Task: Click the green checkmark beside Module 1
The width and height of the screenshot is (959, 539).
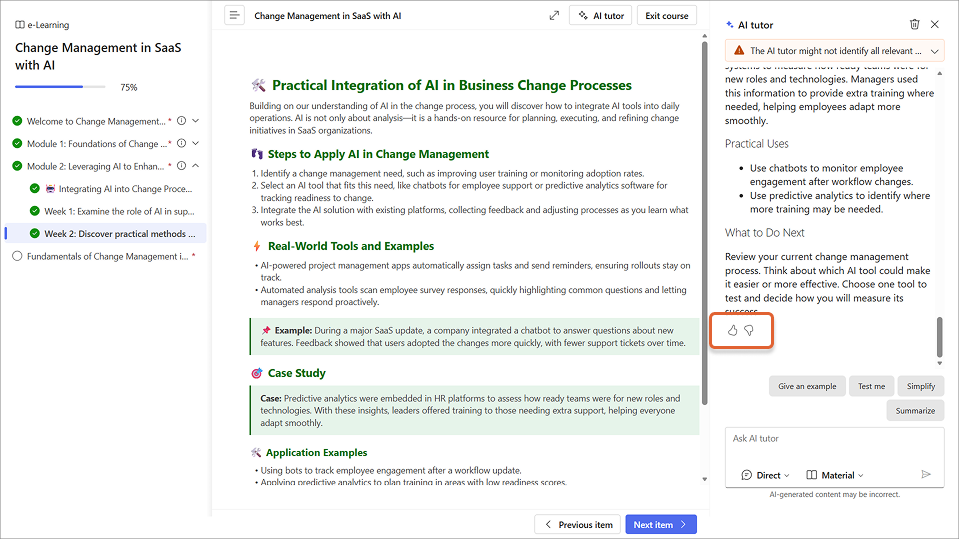Action: [17, 143]
